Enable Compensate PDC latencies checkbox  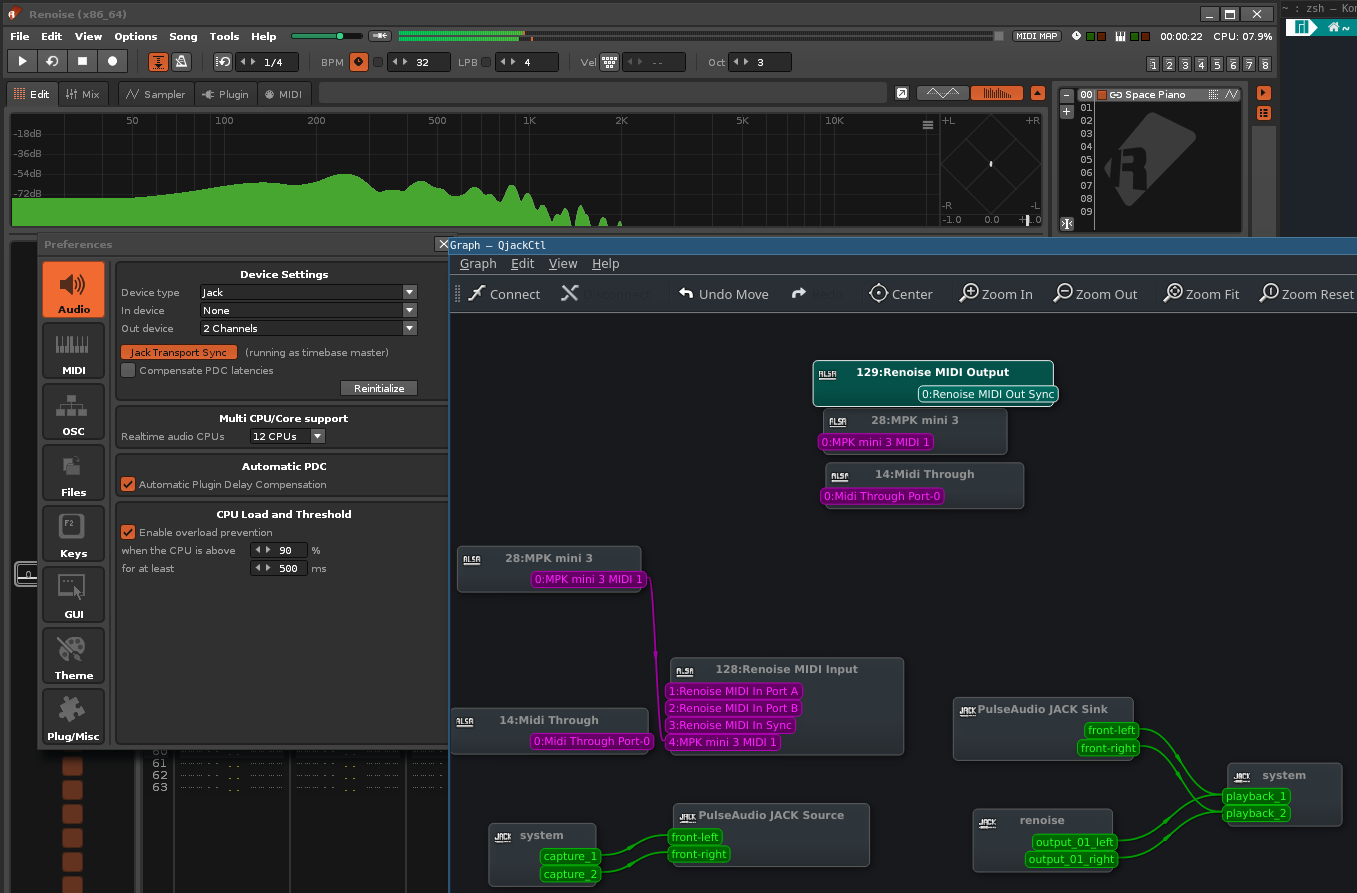click(x=128, y=370)
